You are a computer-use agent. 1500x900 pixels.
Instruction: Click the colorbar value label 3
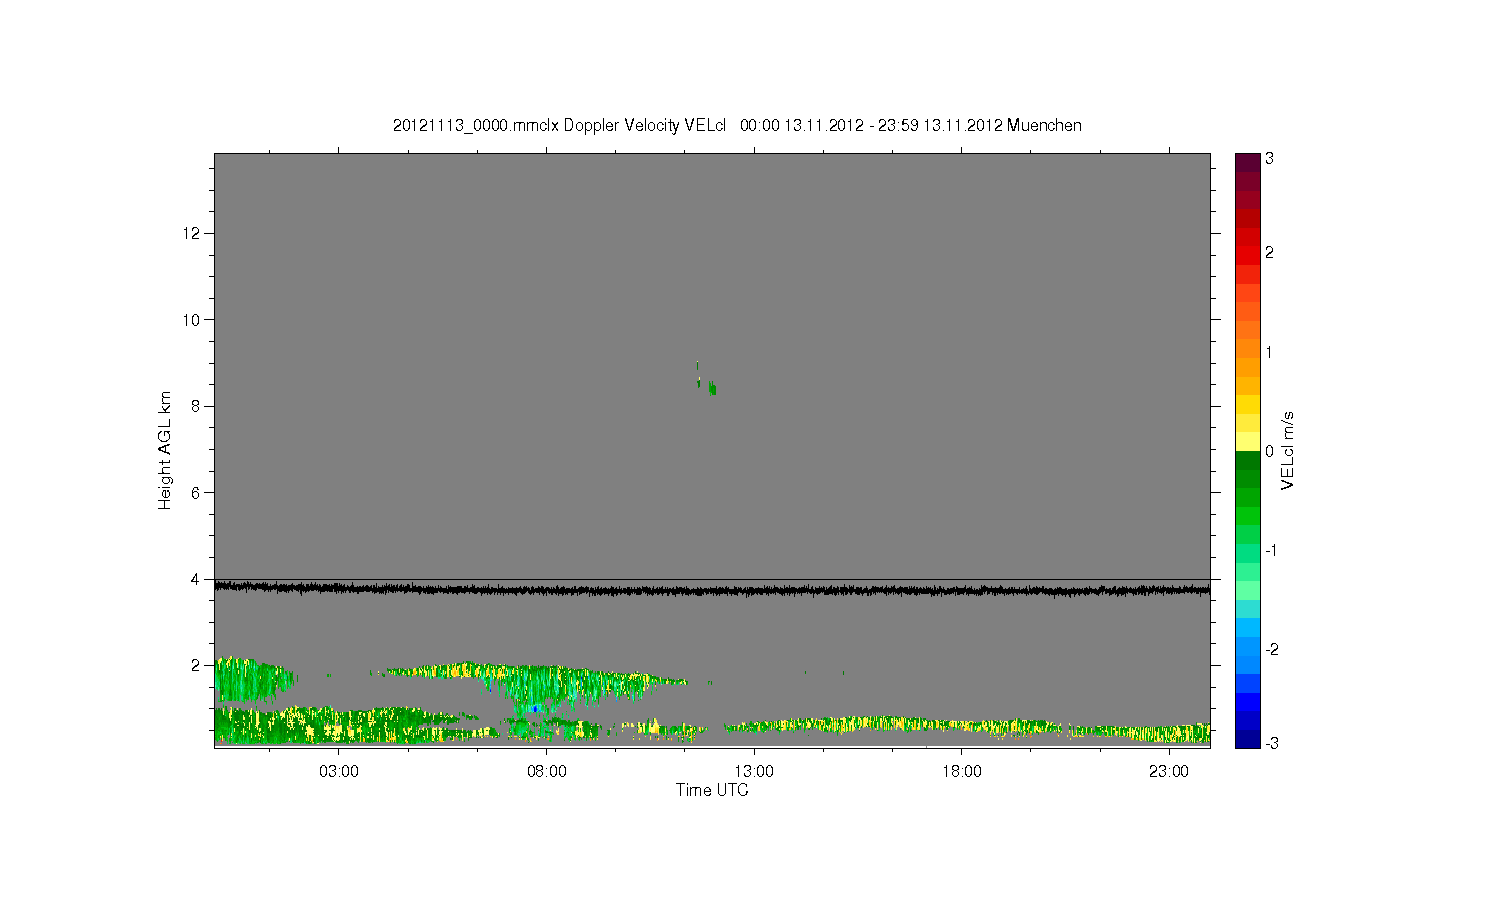pyautogui.click(x=1270, y=159)
